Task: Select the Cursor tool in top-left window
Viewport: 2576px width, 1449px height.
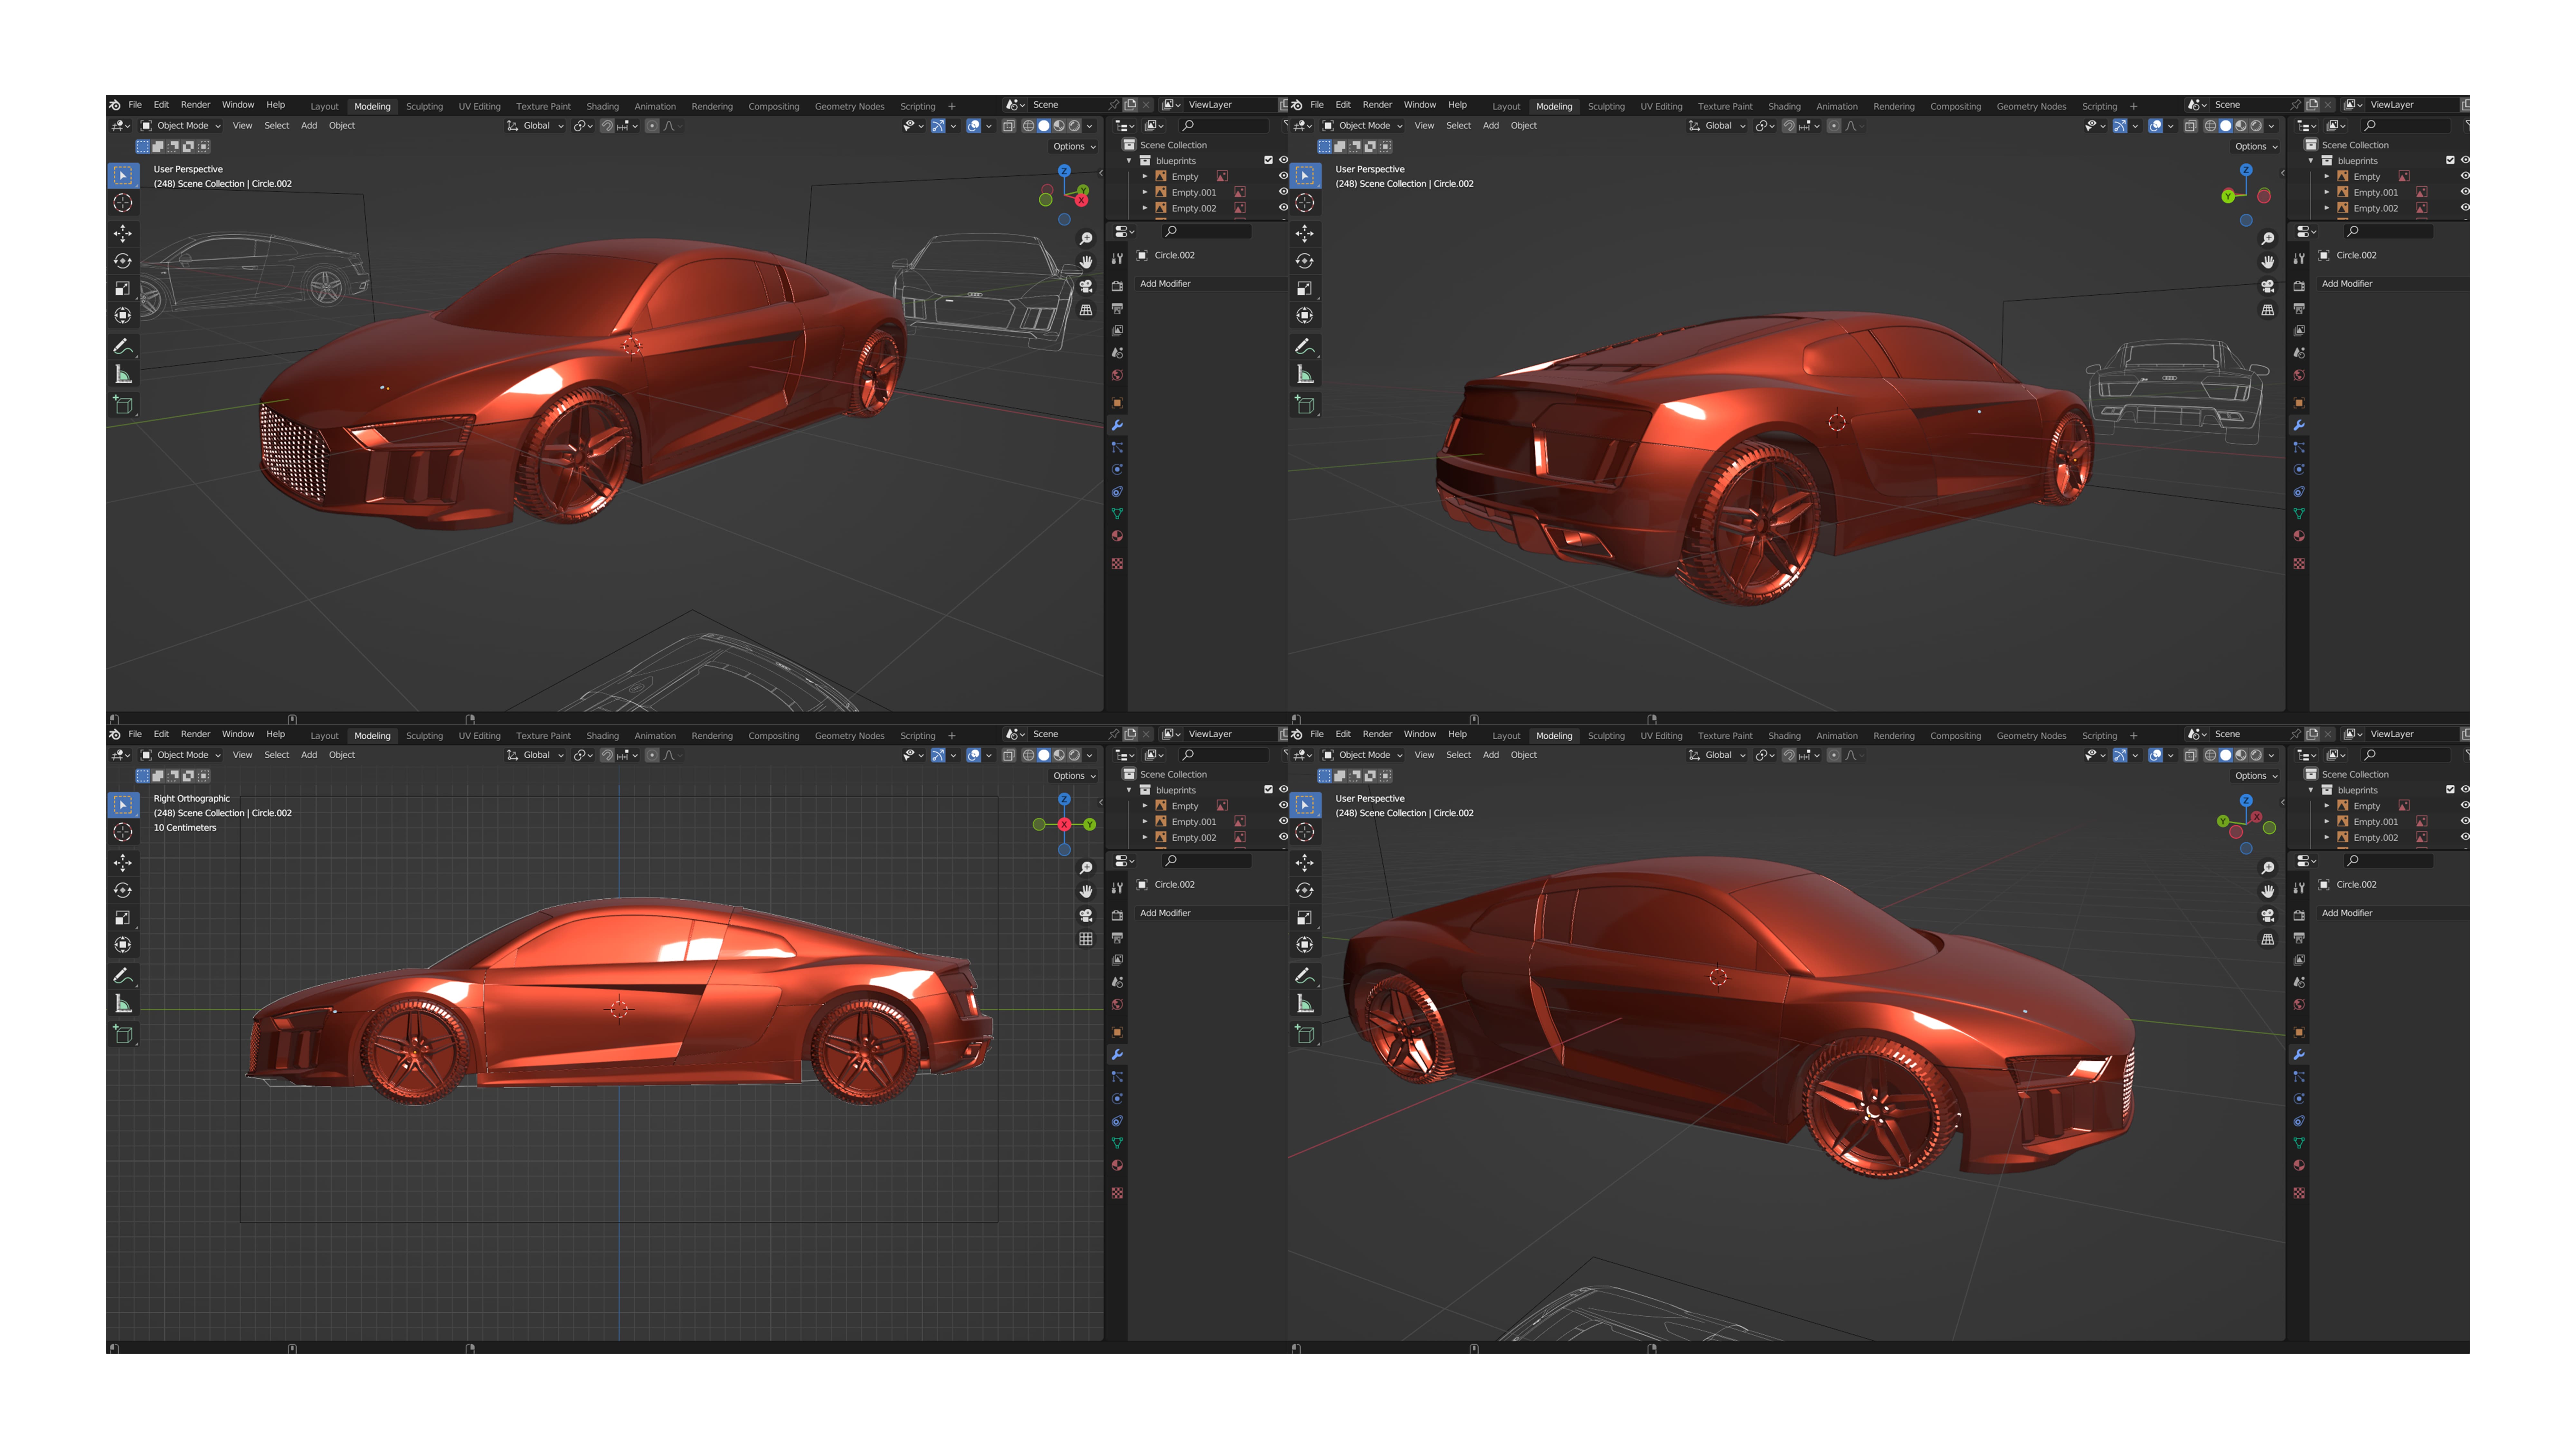Action: pyautogui.click(x=123, y=203)
